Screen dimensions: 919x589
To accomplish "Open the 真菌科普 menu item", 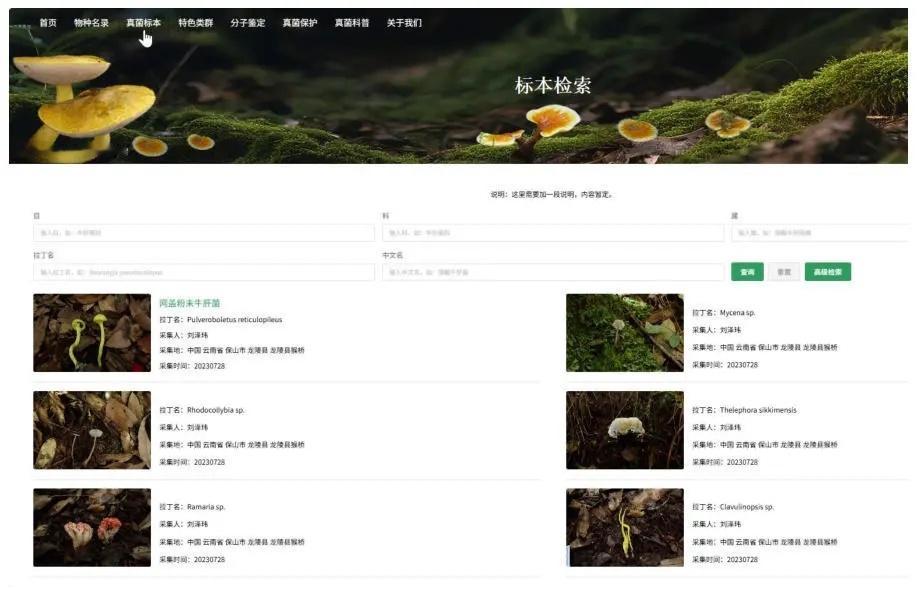I will pos(352,23).
